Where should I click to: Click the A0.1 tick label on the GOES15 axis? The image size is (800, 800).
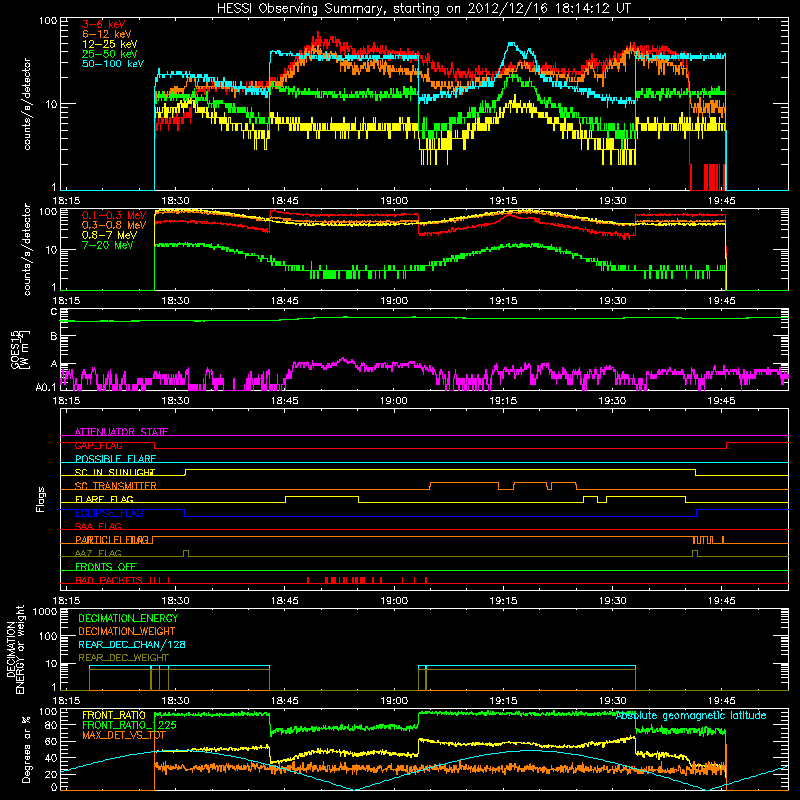pos(46,388)
